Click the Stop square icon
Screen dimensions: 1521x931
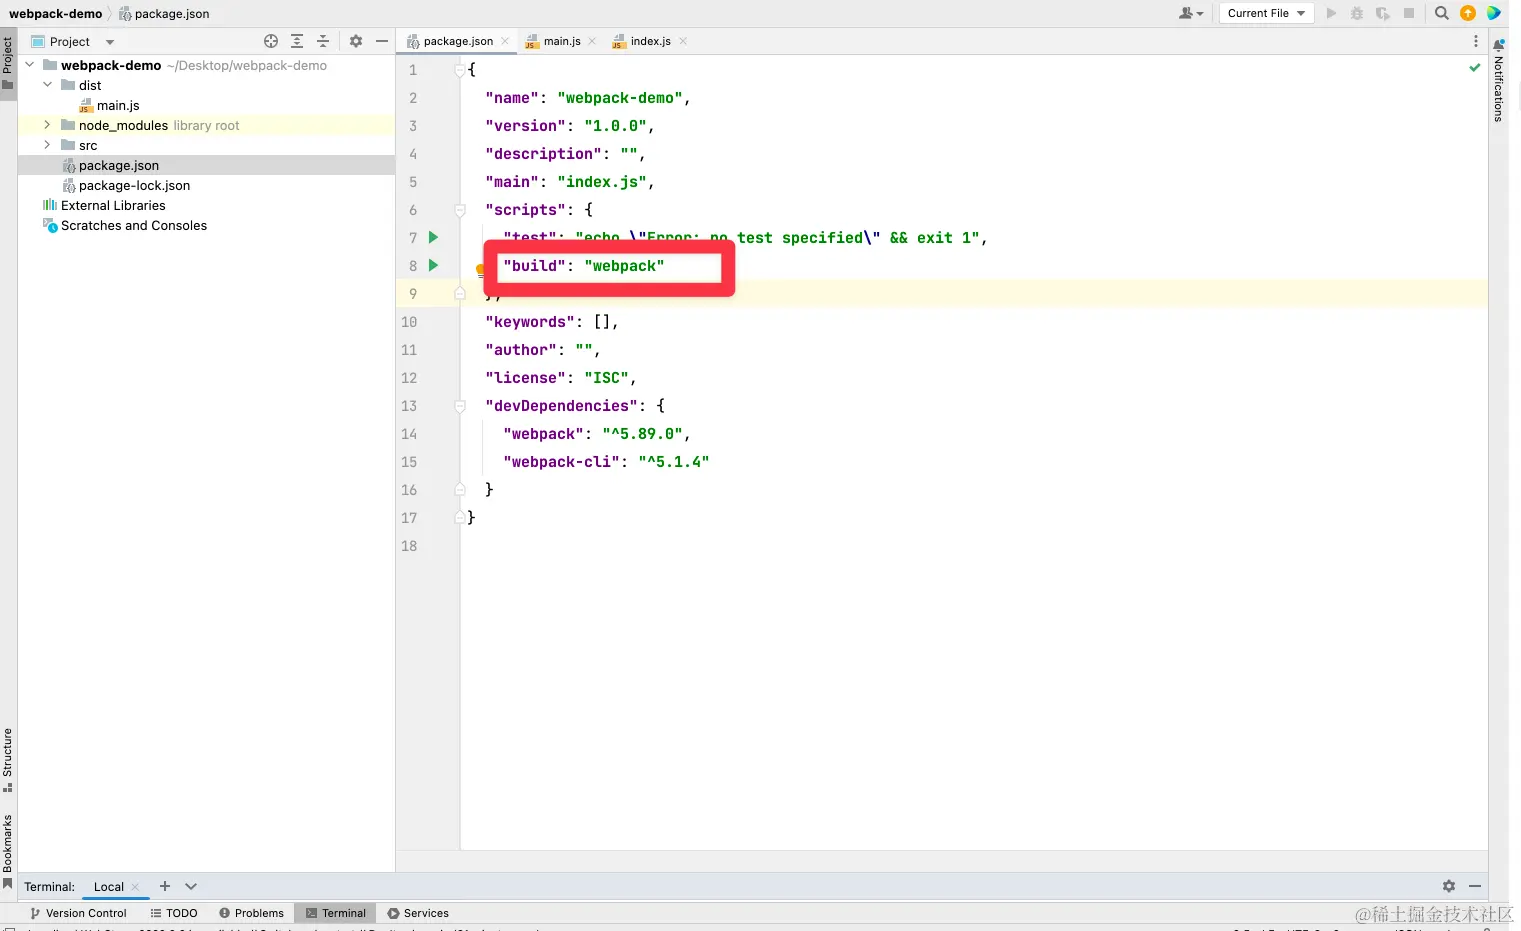coord(1409,13)
